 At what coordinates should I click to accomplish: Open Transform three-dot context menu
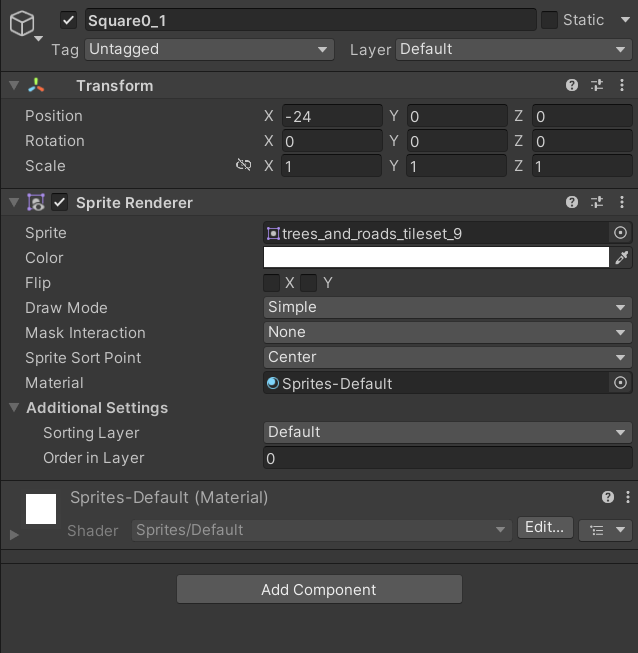point(622,85)
